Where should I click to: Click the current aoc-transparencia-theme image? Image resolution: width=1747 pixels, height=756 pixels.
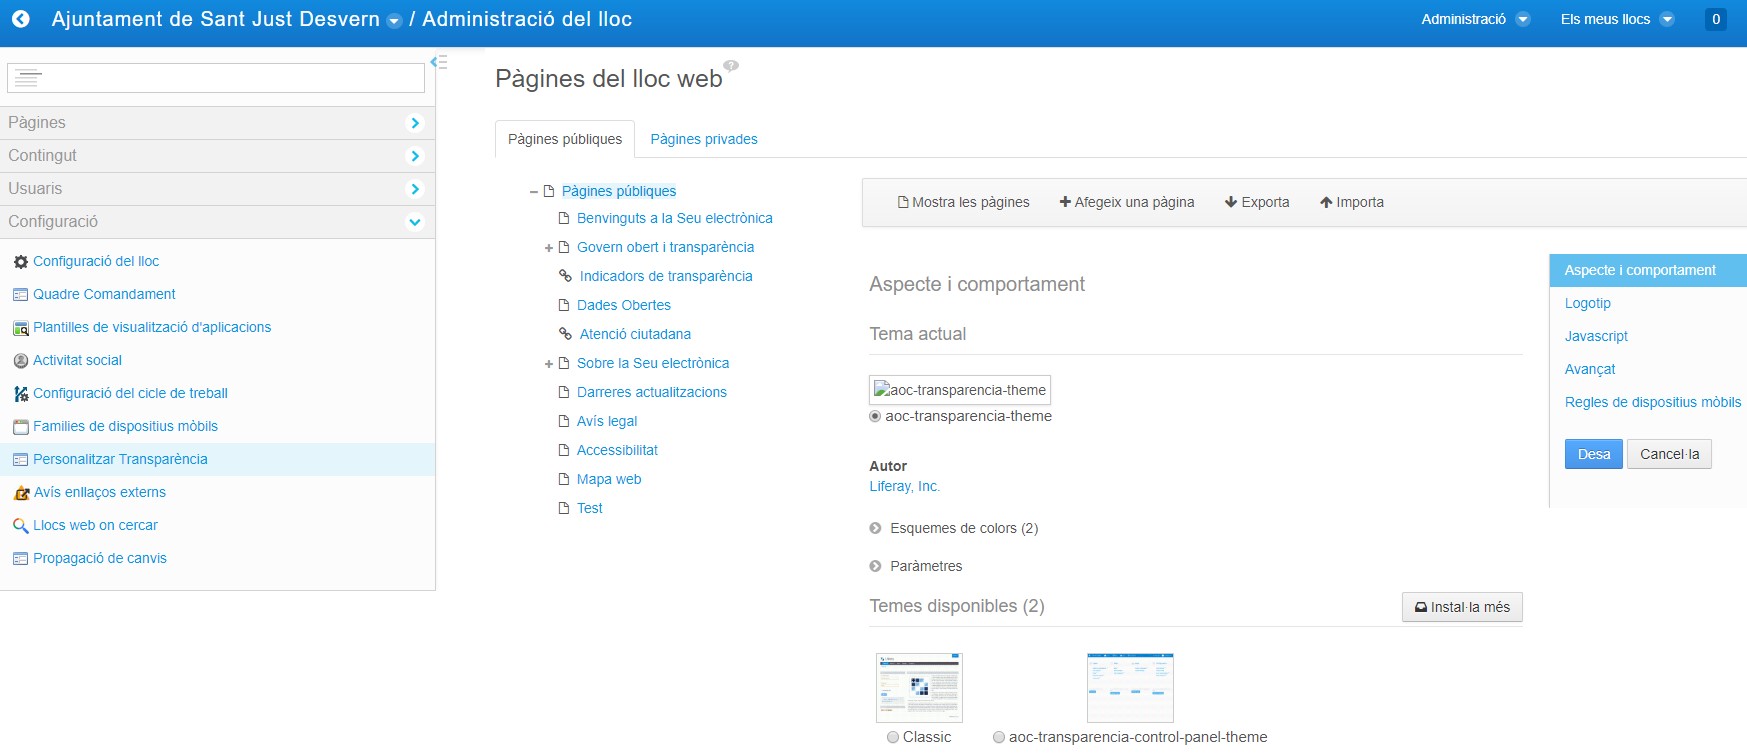(960, 390)
